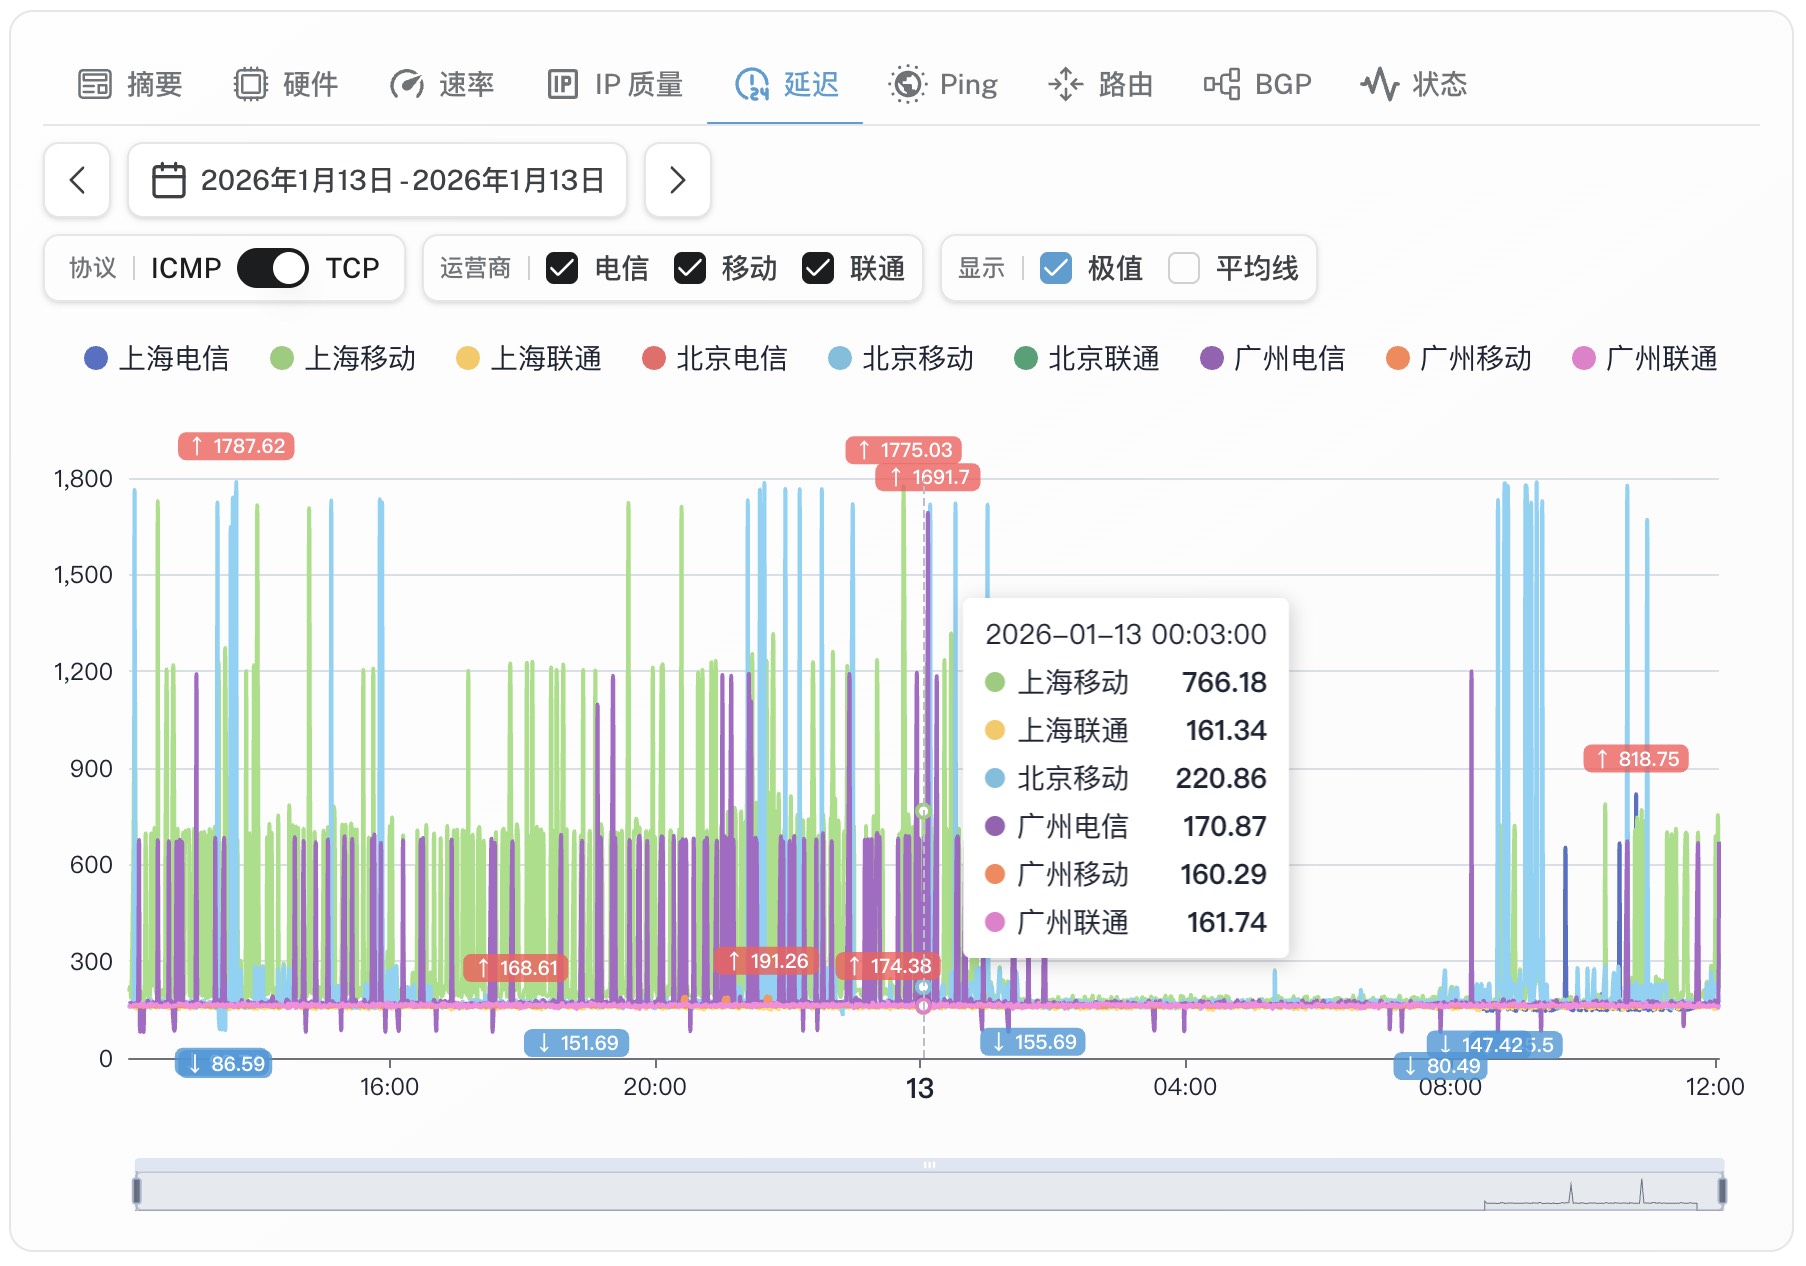Toggle 广州电信 series in legend

tap(1273, 358)
